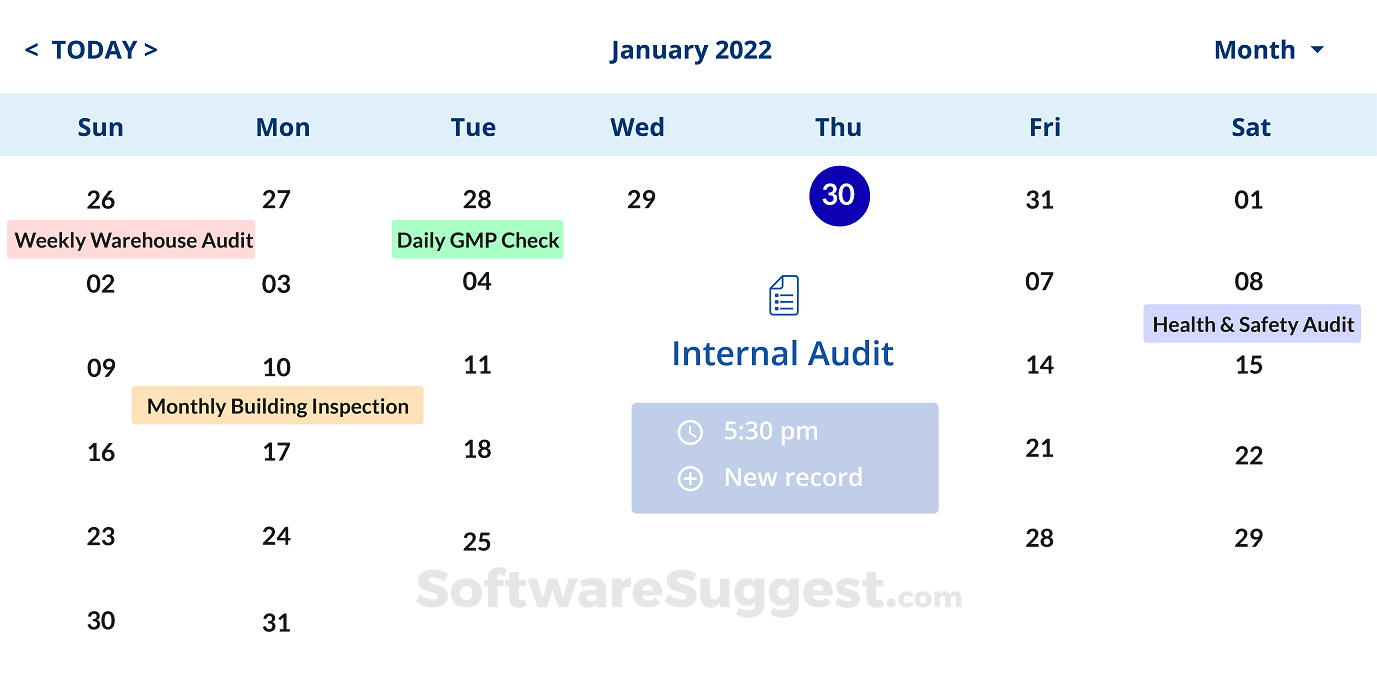The image size is (1377, 687).
Task: Click the Internal Audit document icon
Action: coord(783,295)
